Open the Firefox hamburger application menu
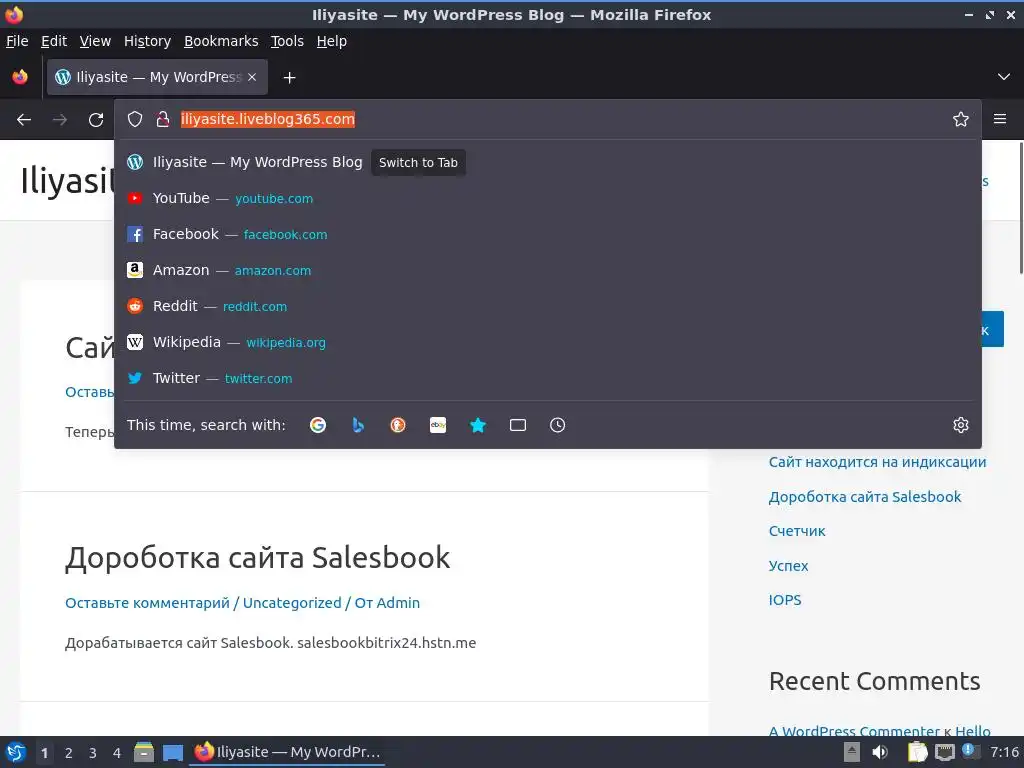Screen dimensions: 1024x768 999,119
